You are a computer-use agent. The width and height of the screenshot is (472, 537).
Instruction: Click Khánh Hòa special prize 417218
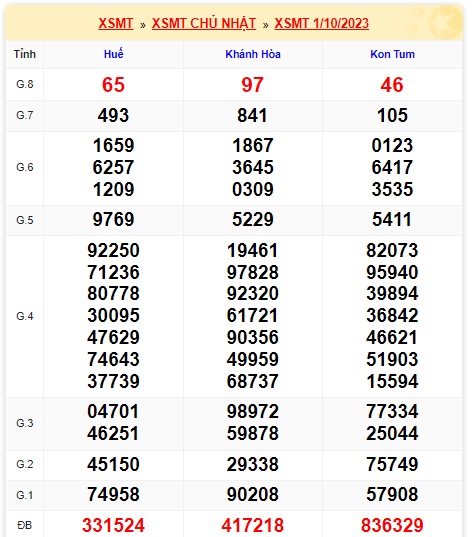pos(253,525)
